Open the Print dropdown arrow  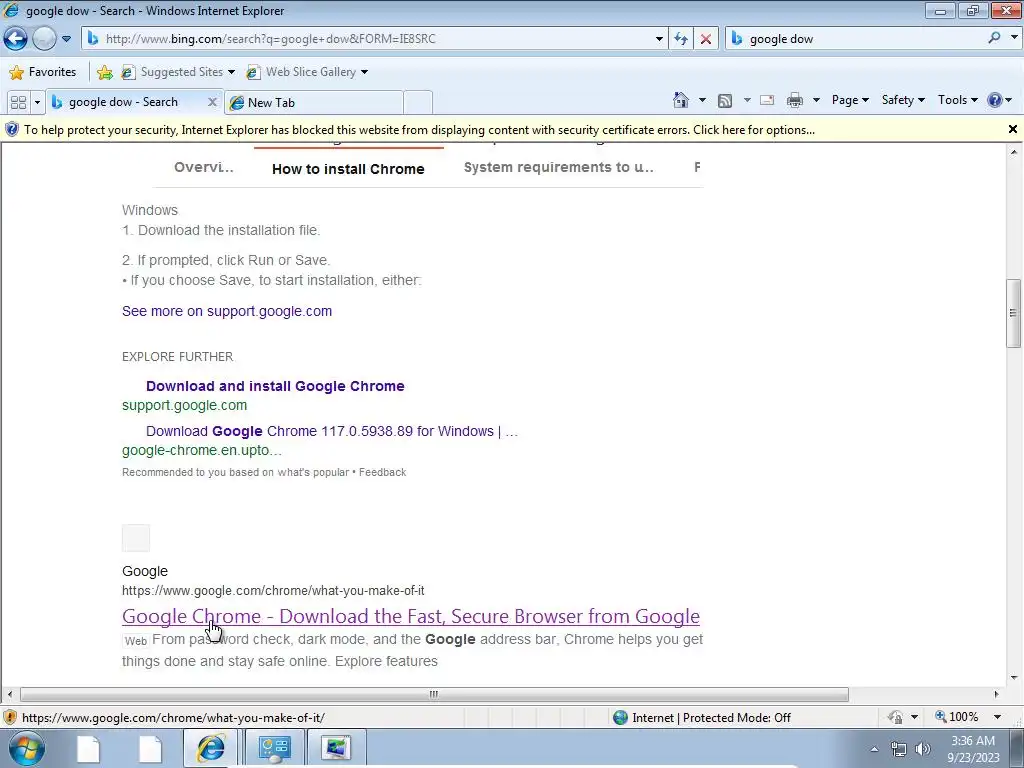pyautogui.click(x=816, y=100)
